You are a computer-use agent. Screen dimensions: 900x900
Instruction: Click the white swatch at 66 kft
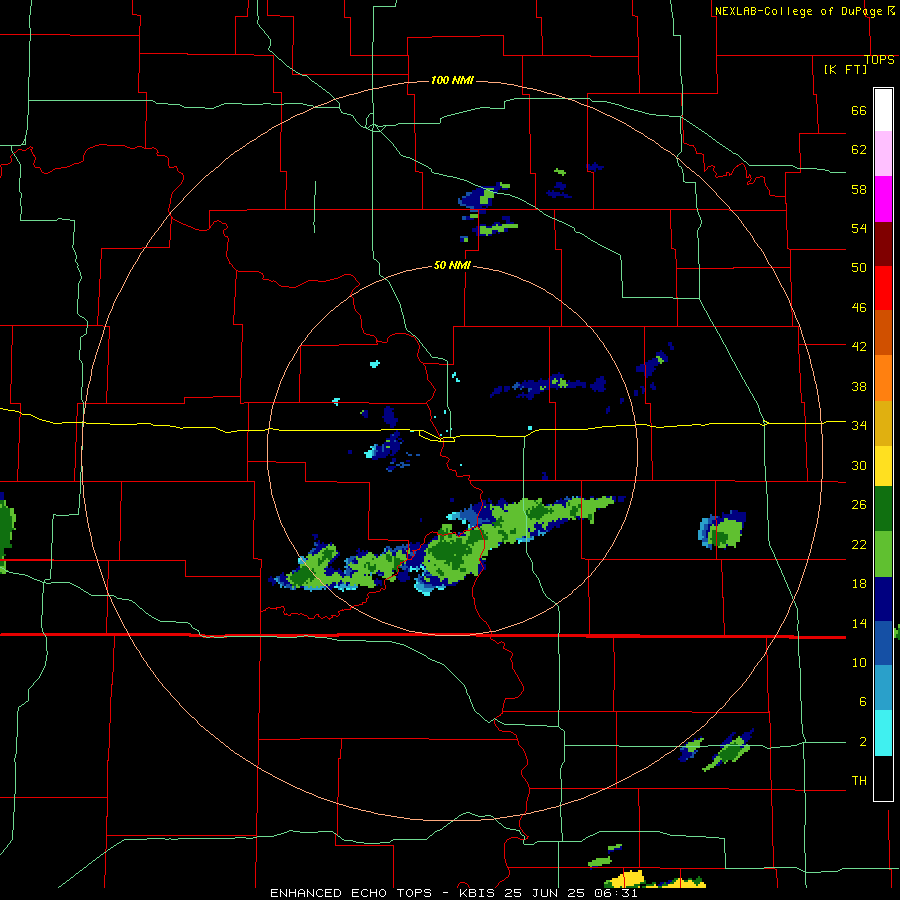pos(883,110)
